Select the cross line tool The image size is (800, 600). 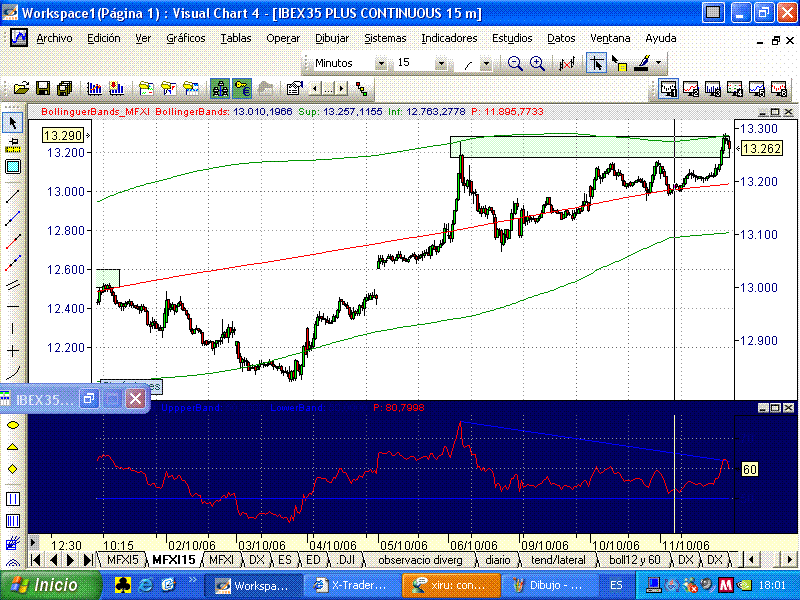tap(13, 351)
